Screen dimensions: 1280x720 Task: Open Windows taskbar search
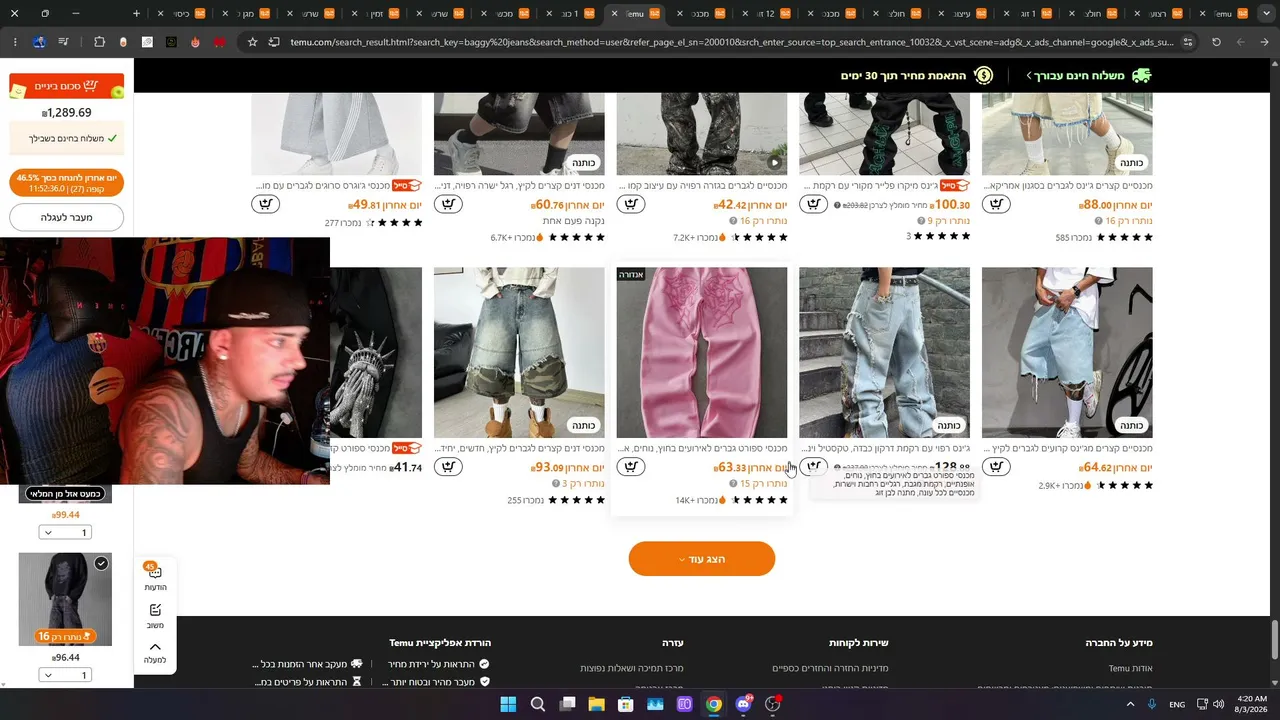[538, 704]
